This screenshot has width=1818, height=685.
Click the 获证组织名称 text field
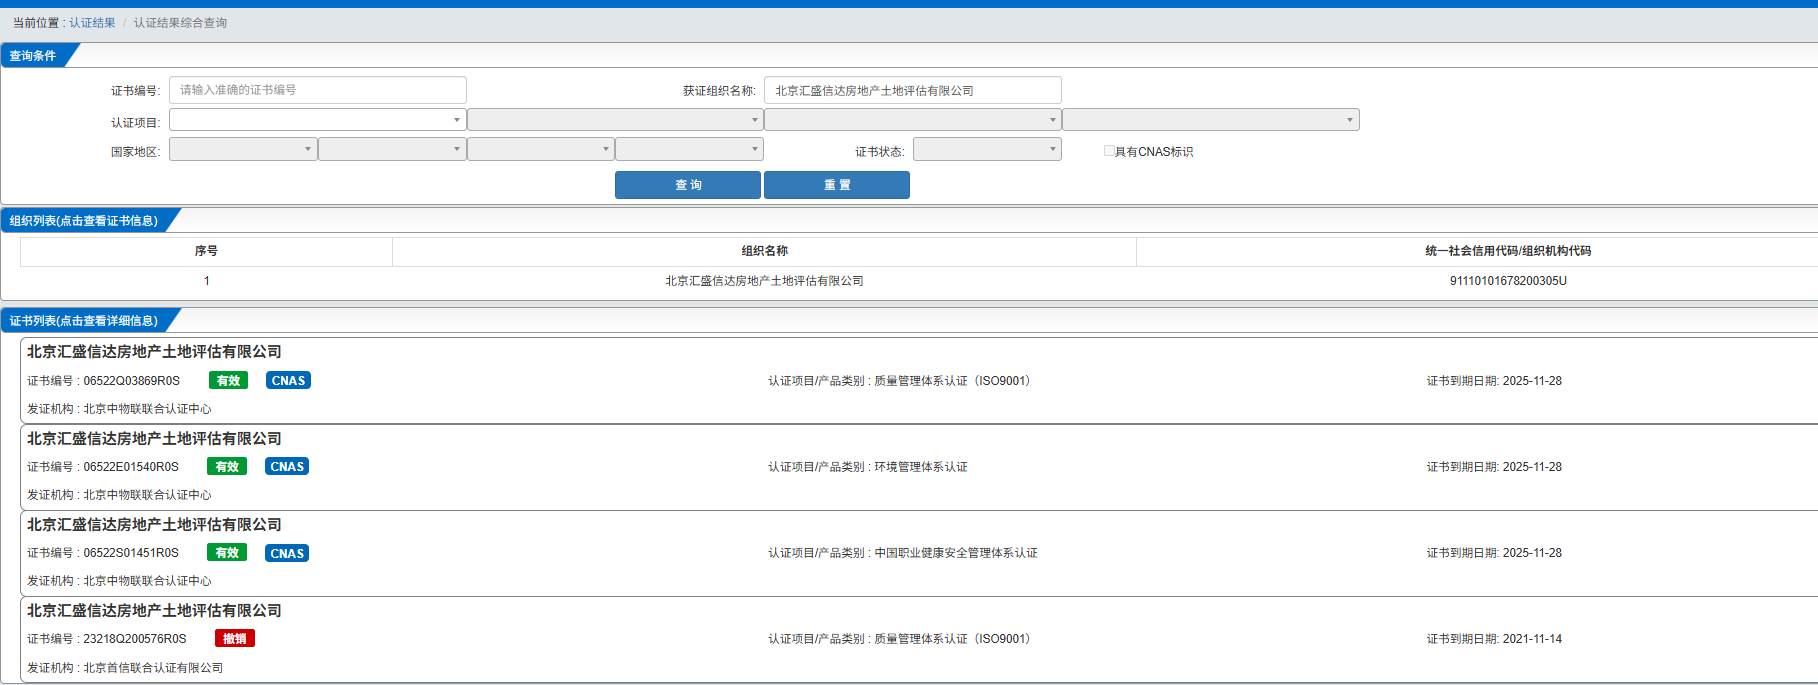[x=911, y=90]
